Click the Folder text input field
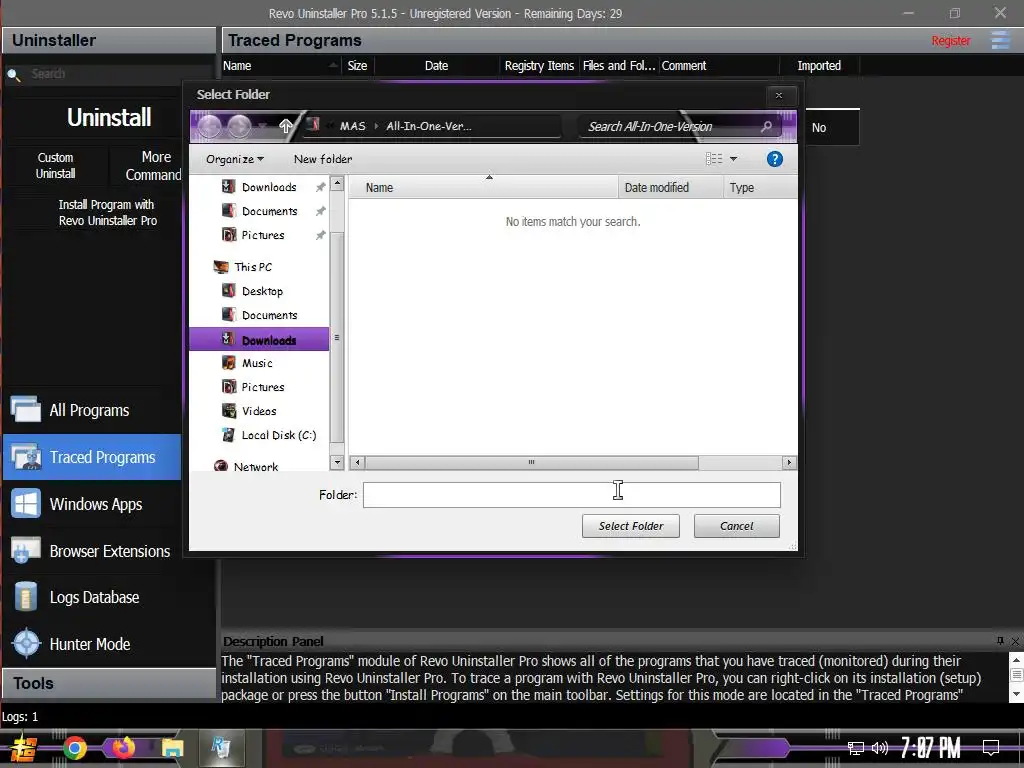1024x768 pixels. (x=571, y=494)
